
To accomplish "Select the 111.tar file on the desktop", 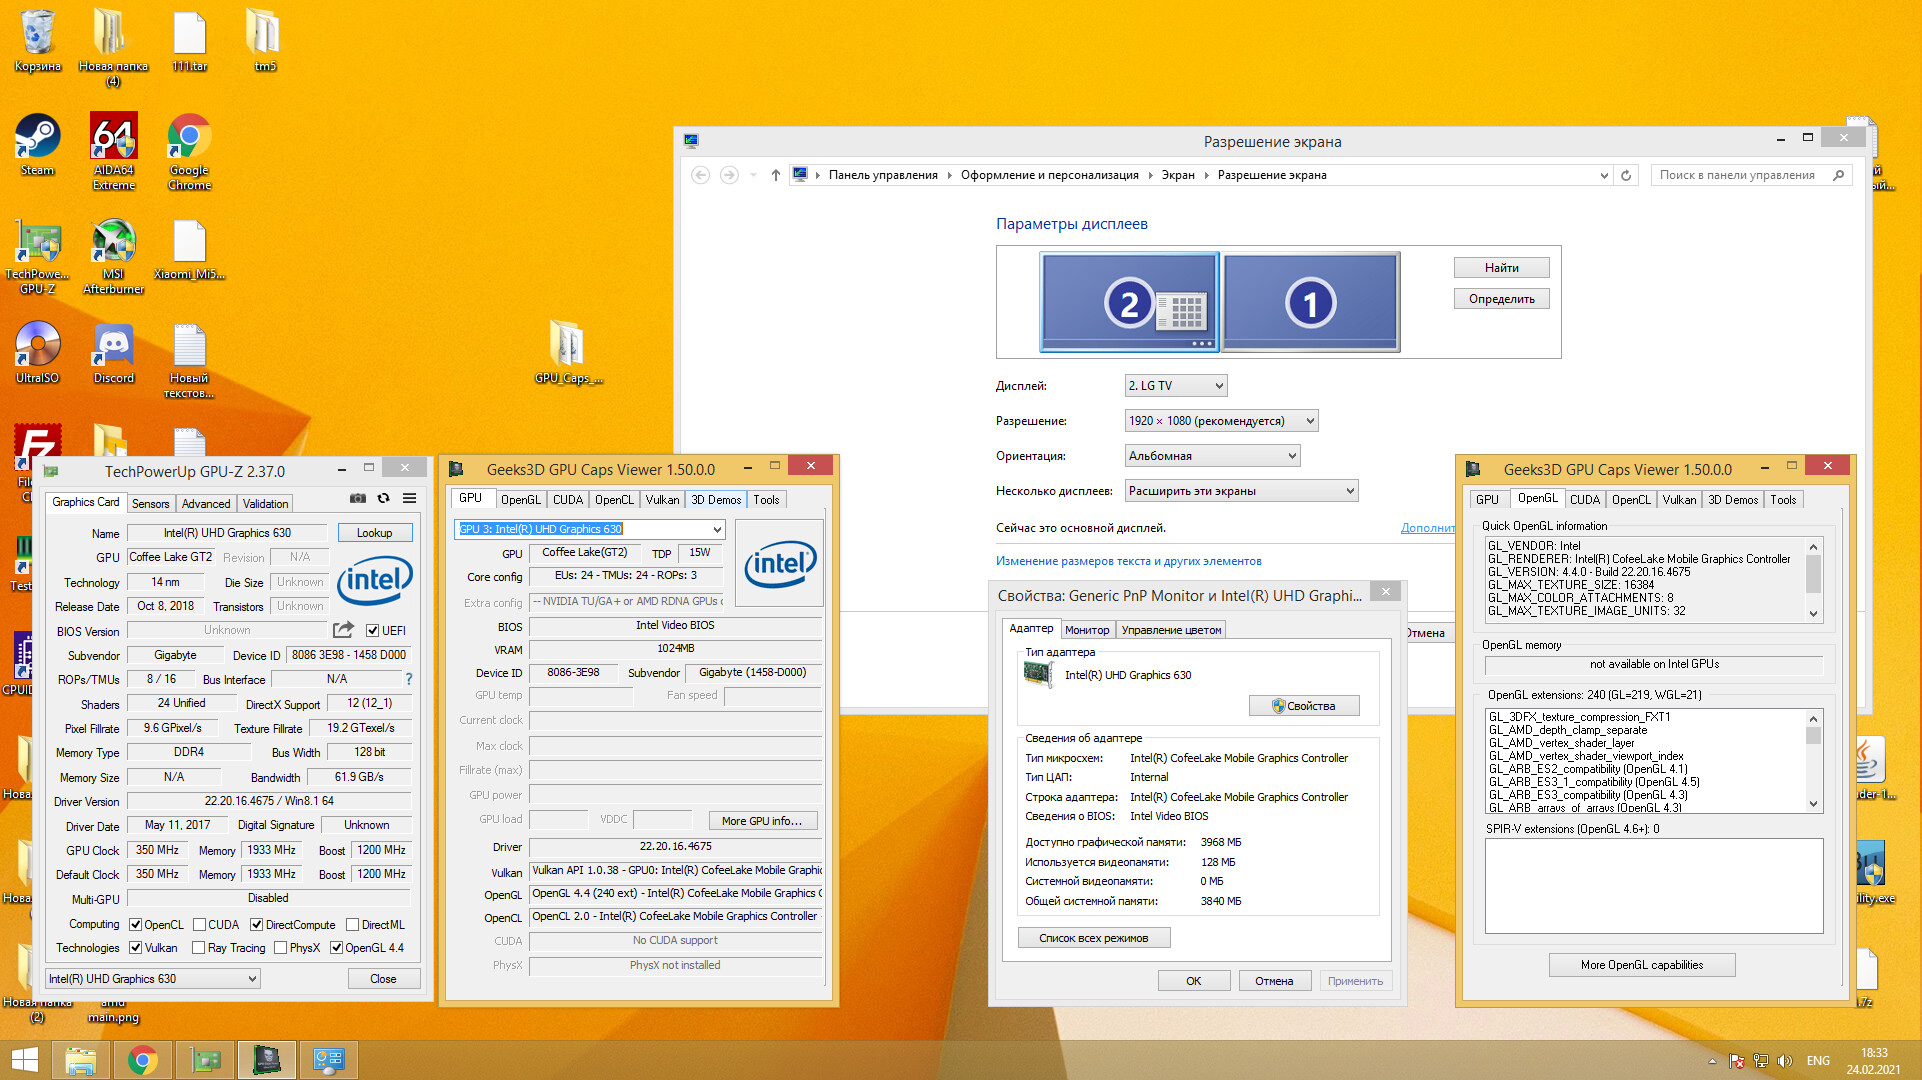I will tap(189, 41).
